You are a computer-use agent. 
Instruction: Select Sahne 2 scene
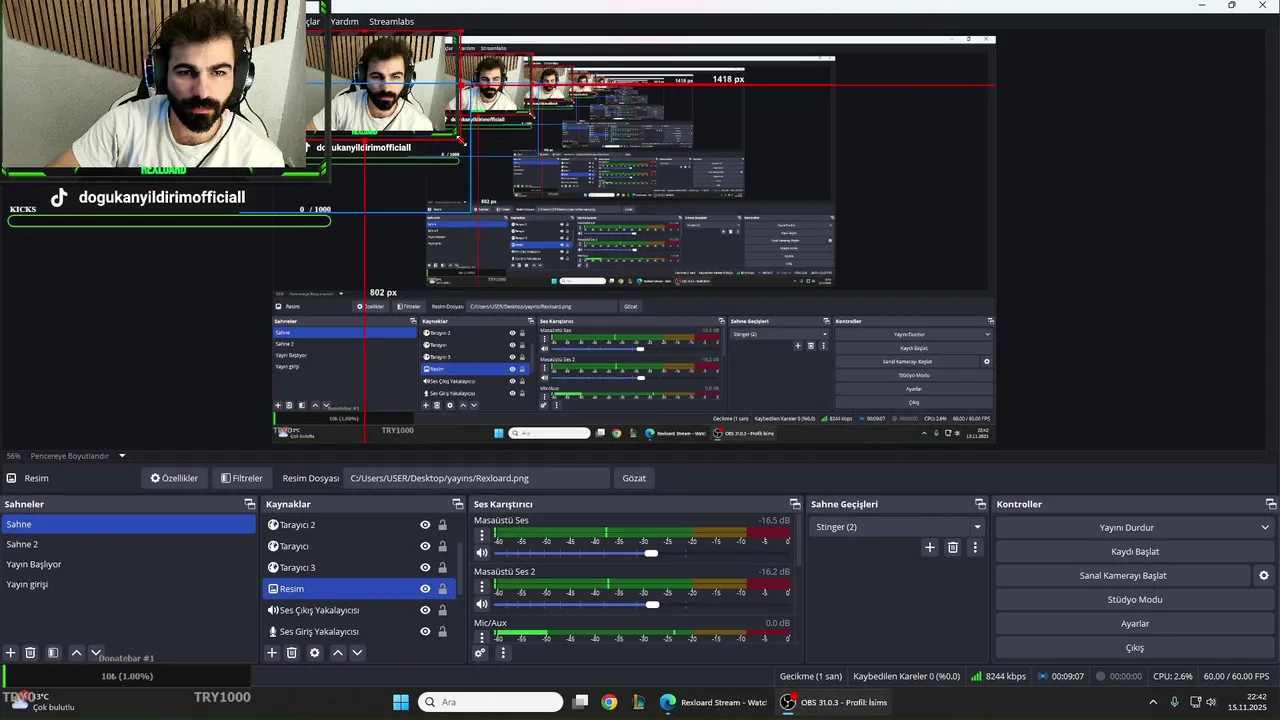[128, 544]
